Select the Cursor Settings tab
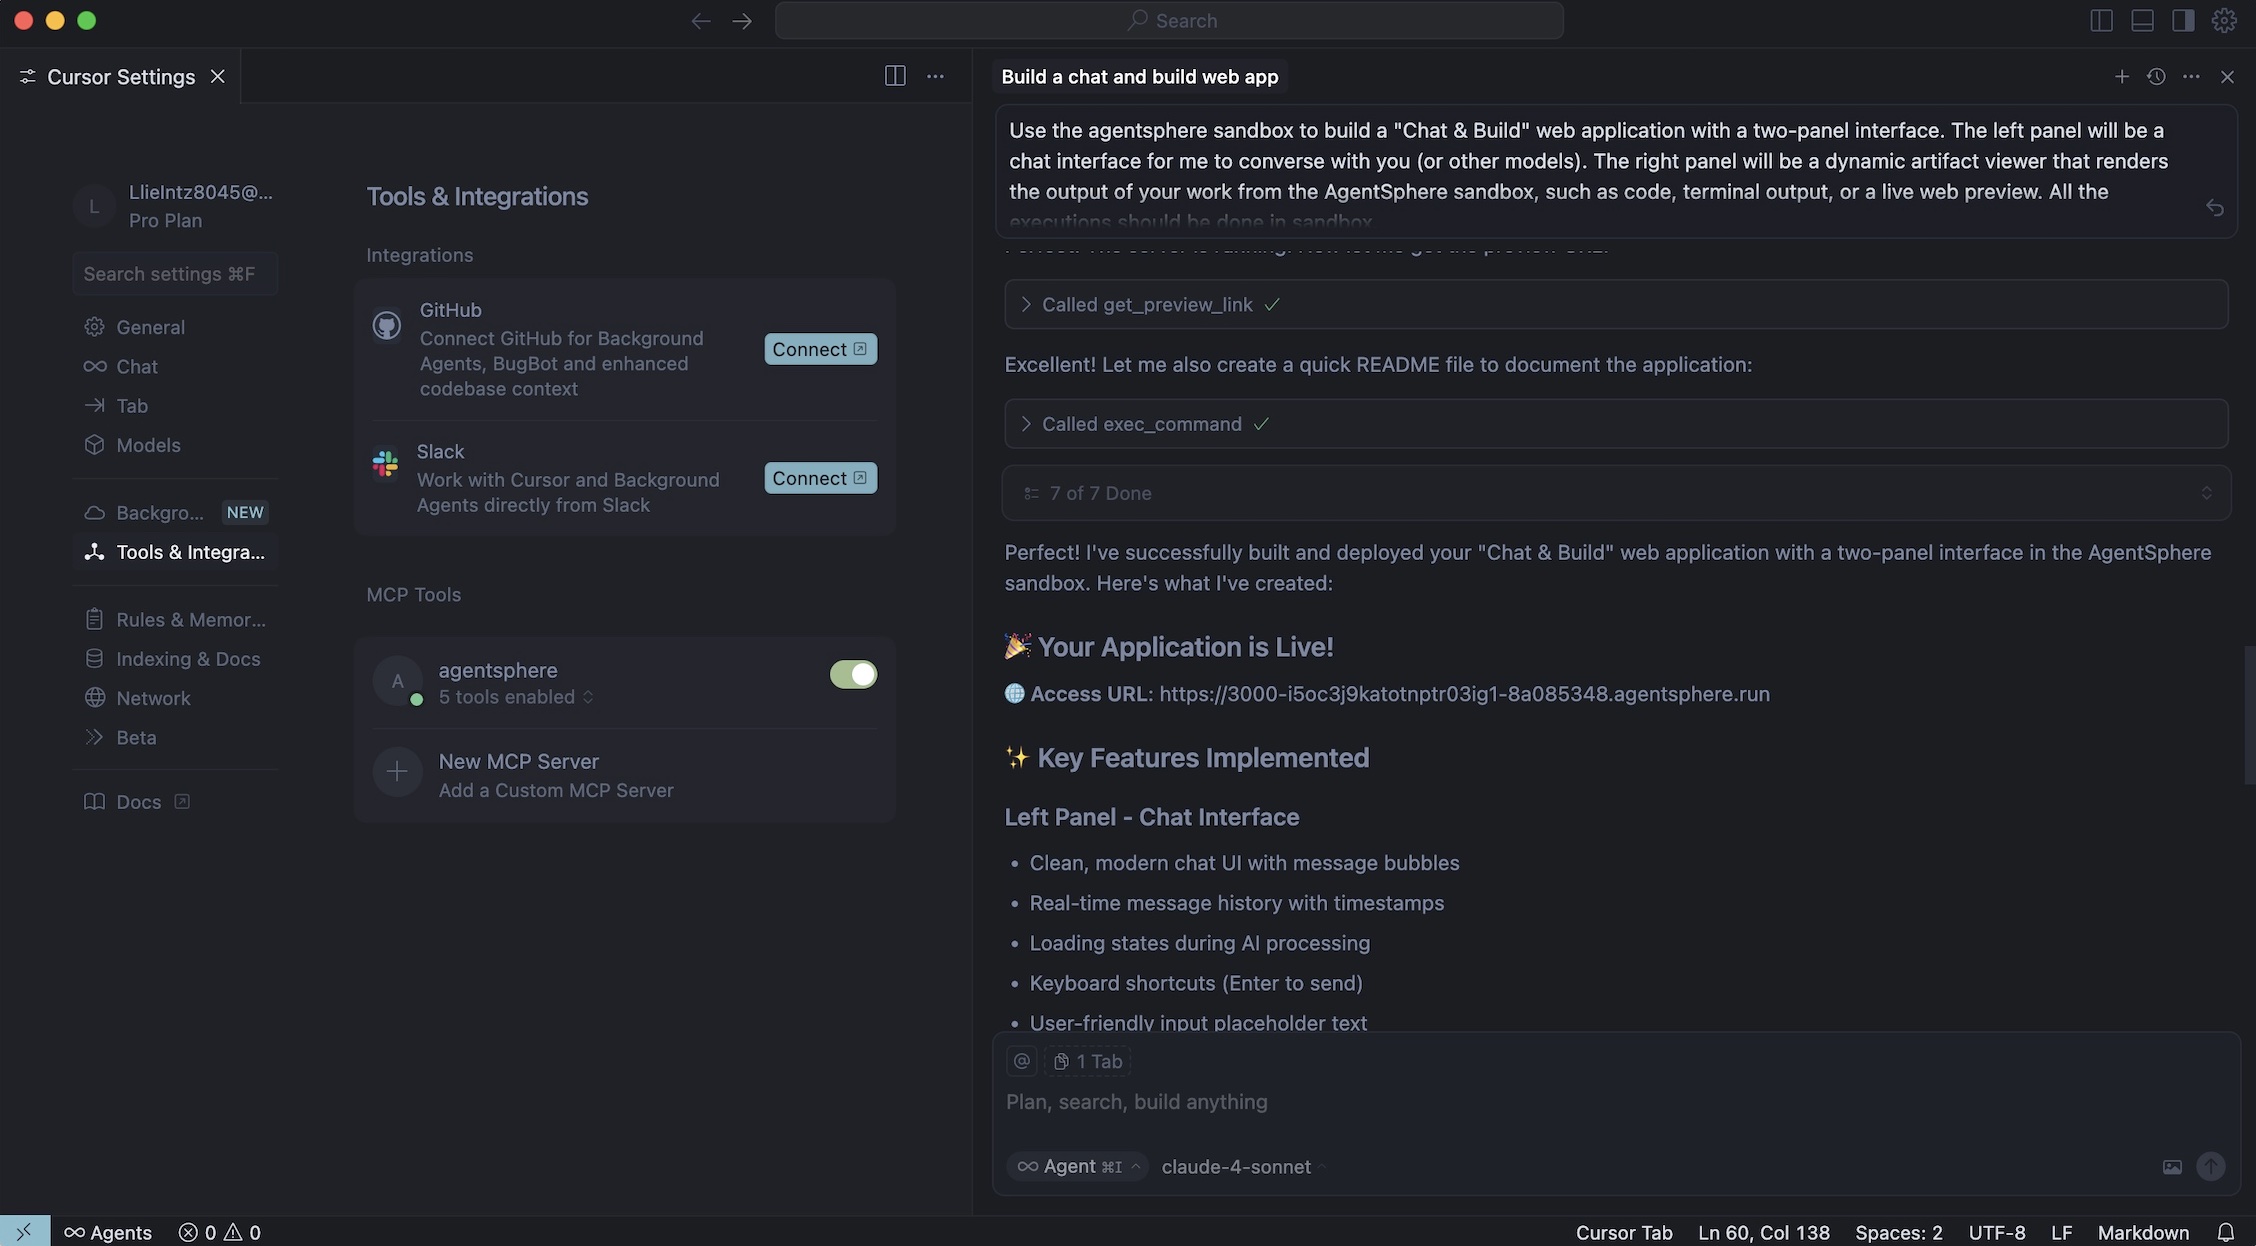This screenshot has height=1246, width=2256. [x=120, y=76]
